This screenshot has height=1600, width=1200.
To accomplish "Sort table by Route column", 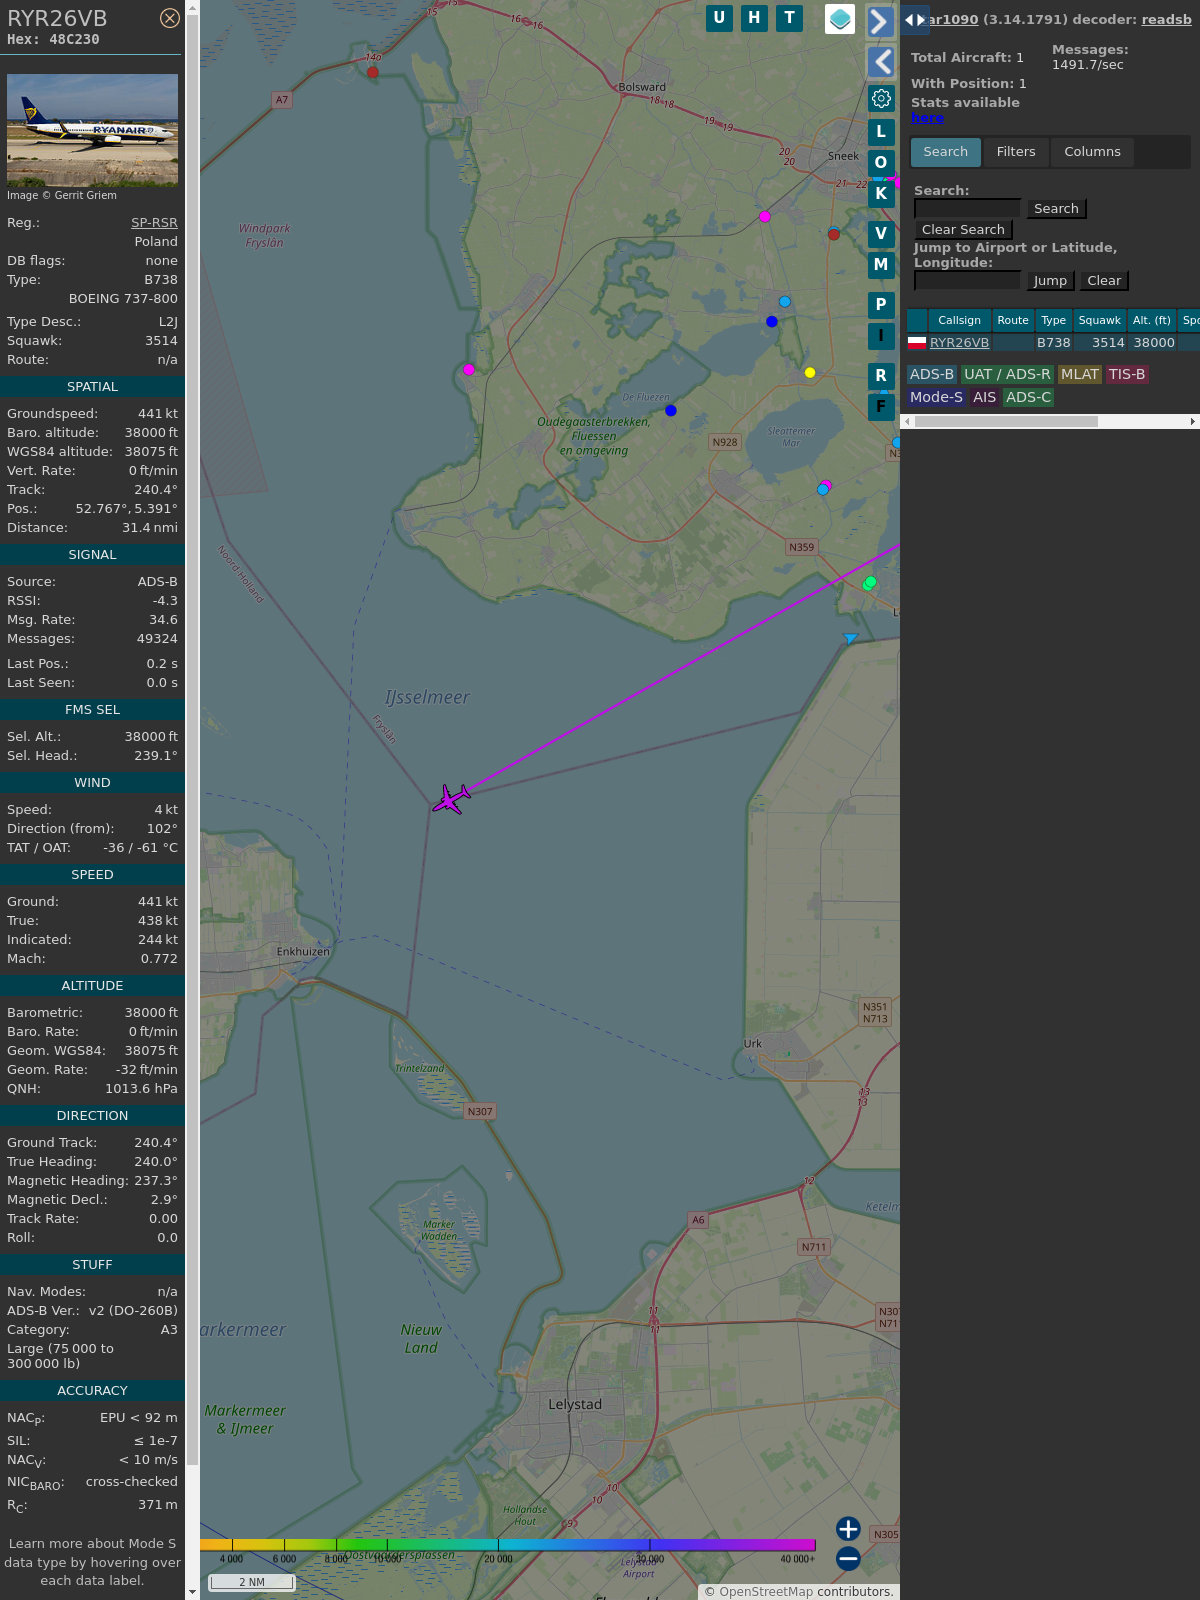I will (x=1013, y=320).
